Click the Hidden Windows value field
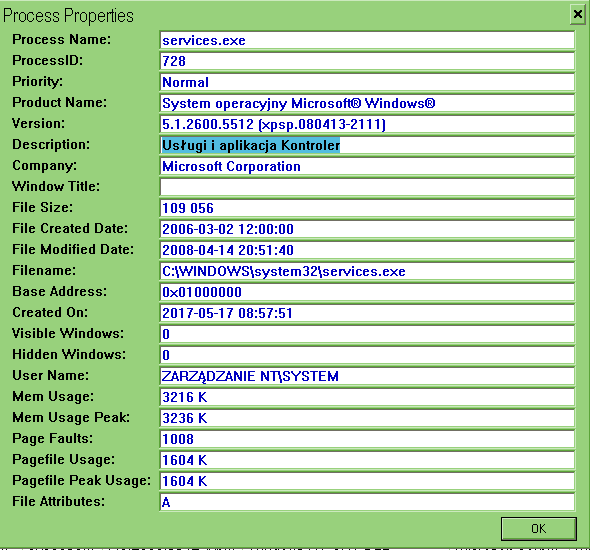The image size is (590, 550). pyautogui.click(x=367, y=355)
